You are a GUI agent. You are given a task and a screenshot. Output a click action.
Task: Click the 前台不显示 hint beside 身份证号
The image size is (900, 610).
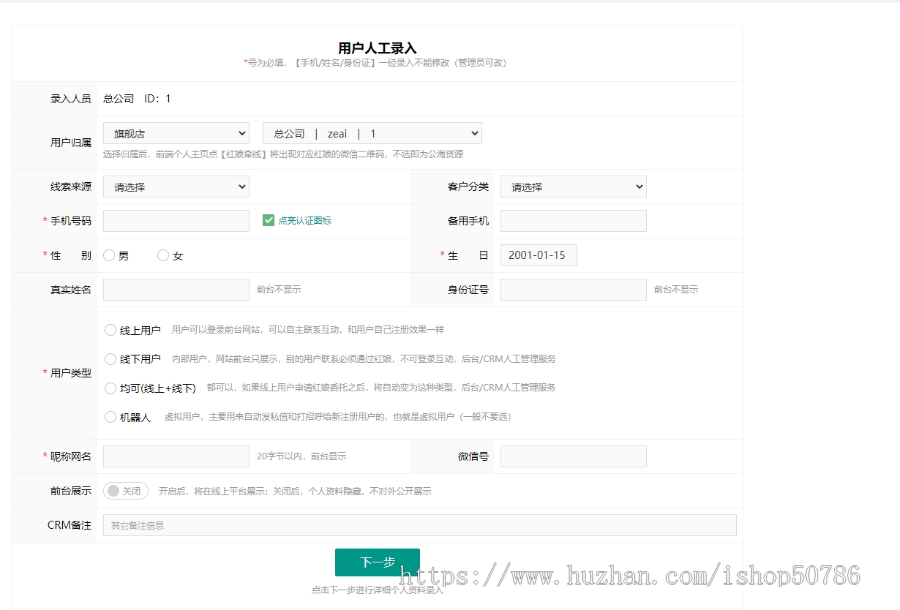[x=676, y=289]
